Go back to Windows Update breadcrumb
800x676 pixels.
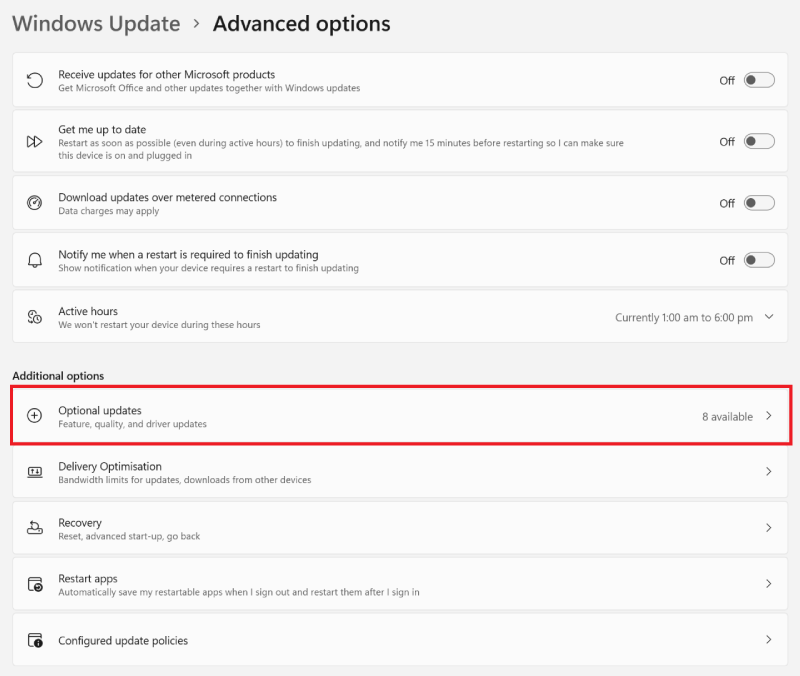[x=96, y=23]
